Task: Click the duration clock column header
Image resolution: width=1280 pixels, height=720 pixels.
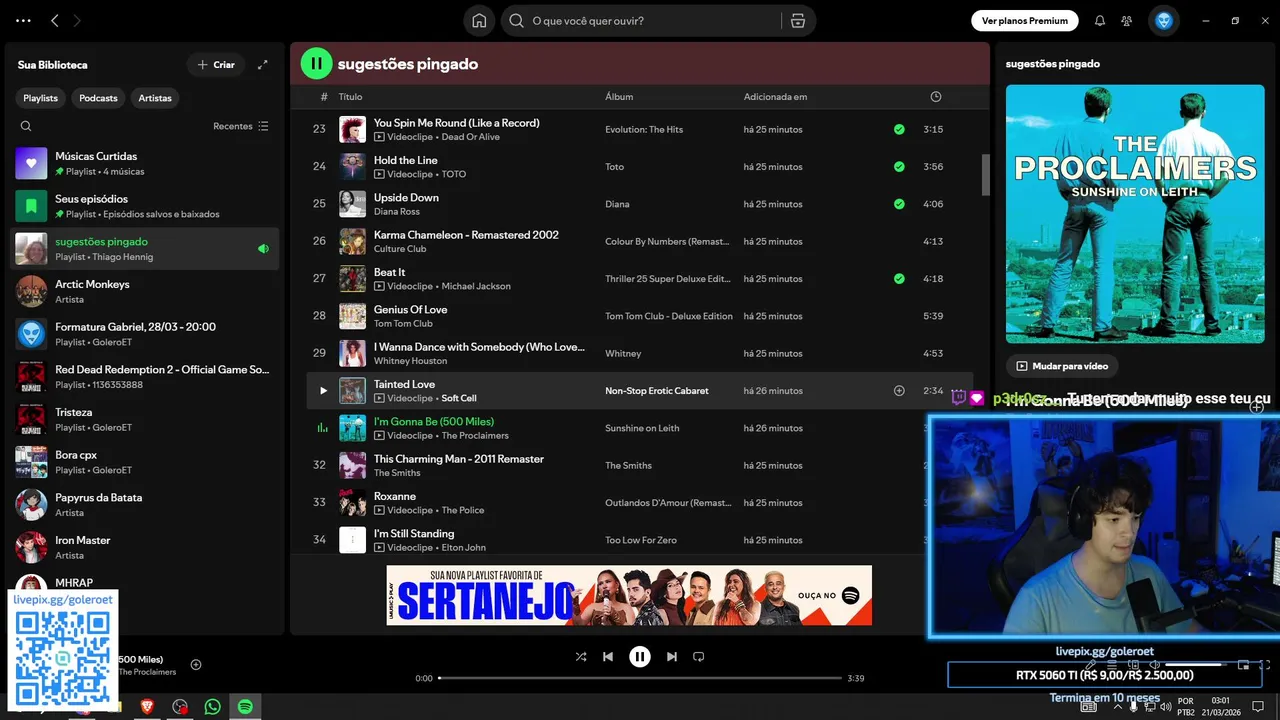Action: pyautogui.click(x=936, y=97)
